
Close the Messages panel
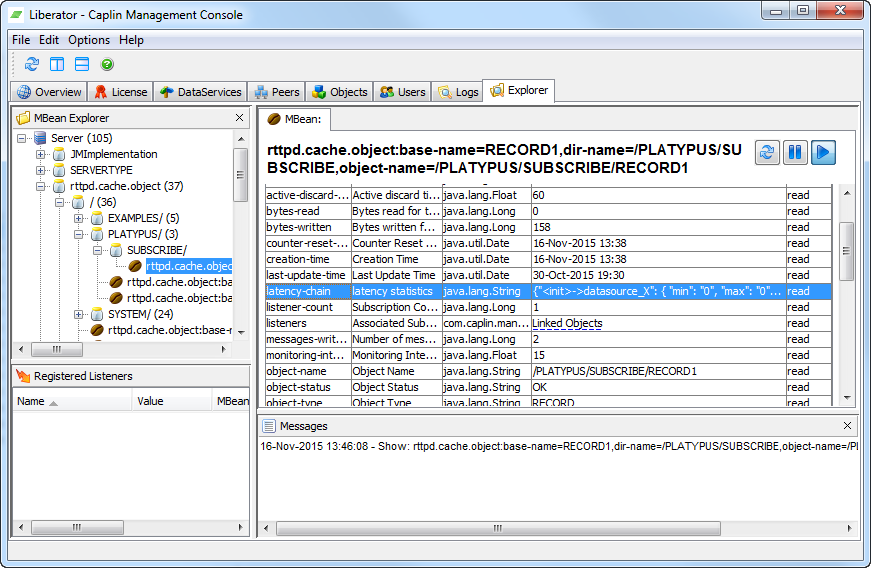click(x=847, y=425)
